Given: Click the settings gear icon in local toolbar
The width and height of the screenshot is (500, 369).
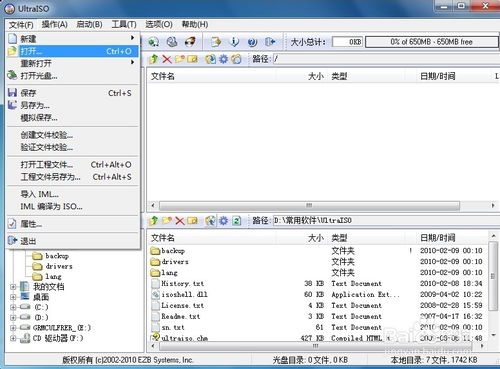Looking at the screenshot, I should pos(224,220).
